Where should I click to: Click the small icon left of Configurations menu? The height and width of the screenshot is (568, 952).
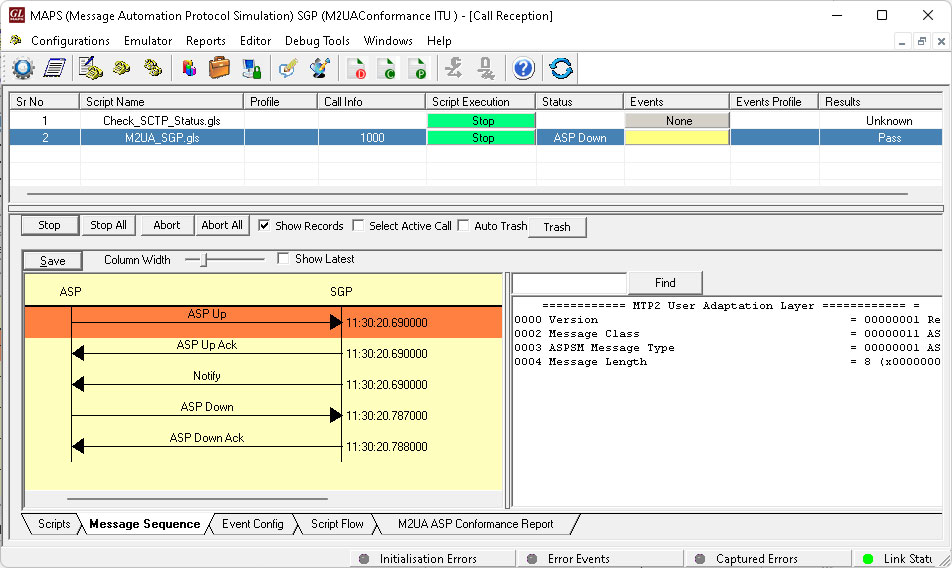coord(16,40)
